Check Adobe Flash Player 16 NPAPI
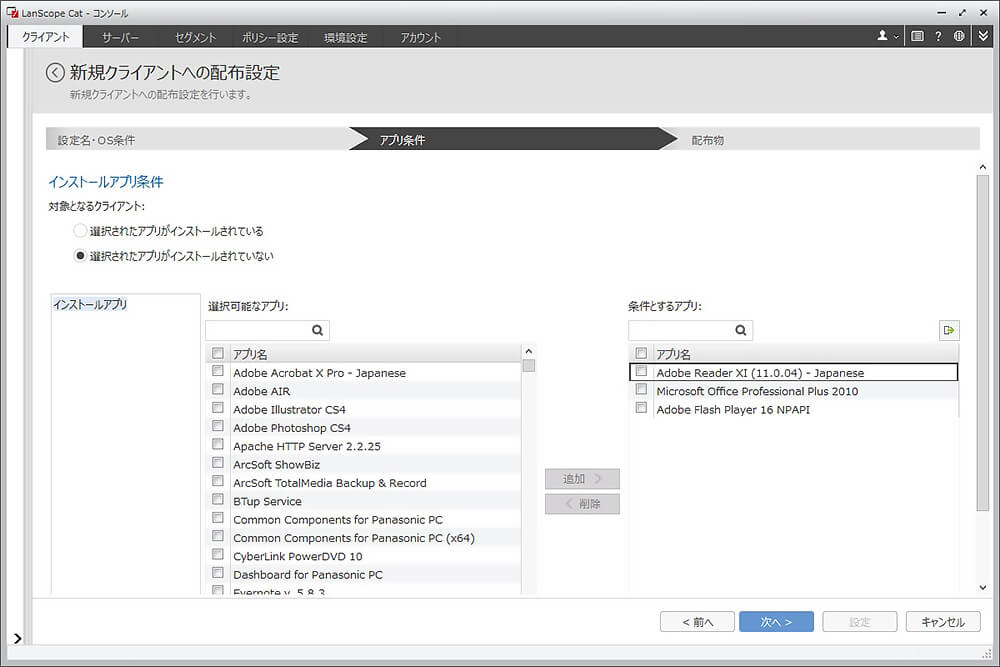 click(x=642, y=408)
